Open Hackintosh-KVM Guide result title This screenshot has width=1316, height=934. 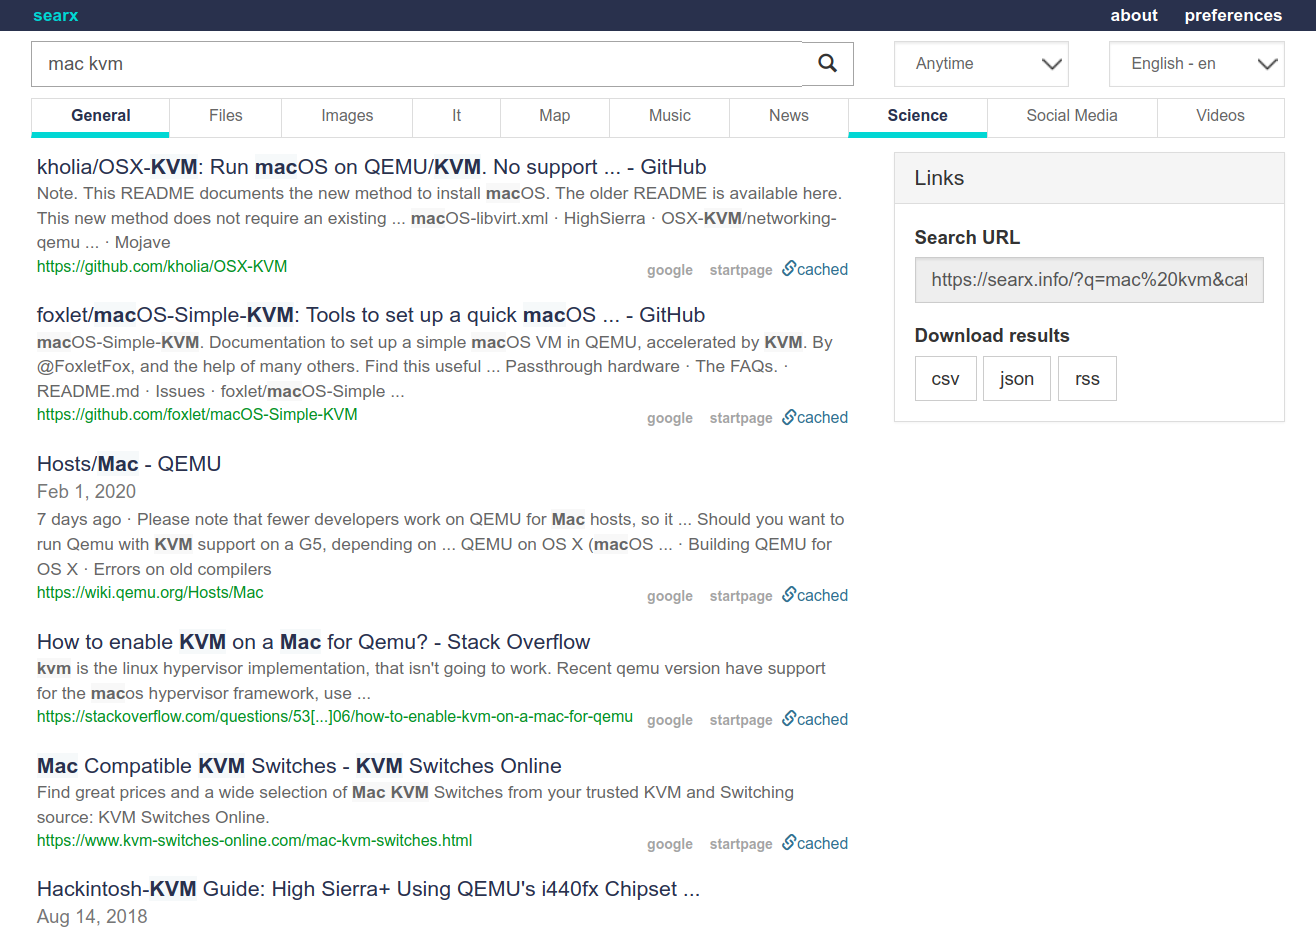tap(368, 889)
